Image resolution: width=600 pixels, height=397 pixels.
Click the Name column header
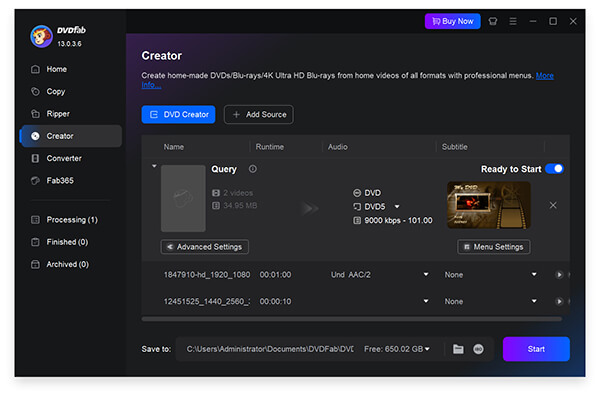pos(174,147)
